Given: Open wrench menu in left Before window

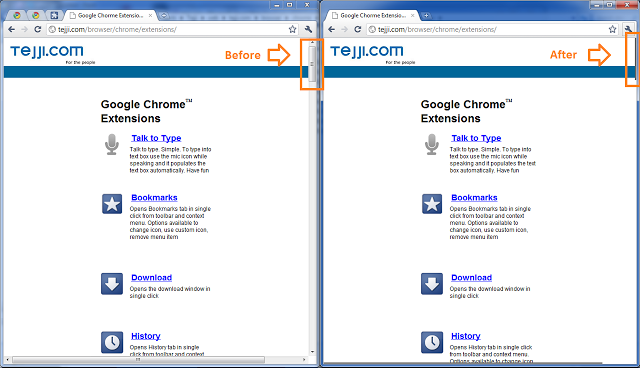Looking at the screenshot, I should [x=309, y=29].
